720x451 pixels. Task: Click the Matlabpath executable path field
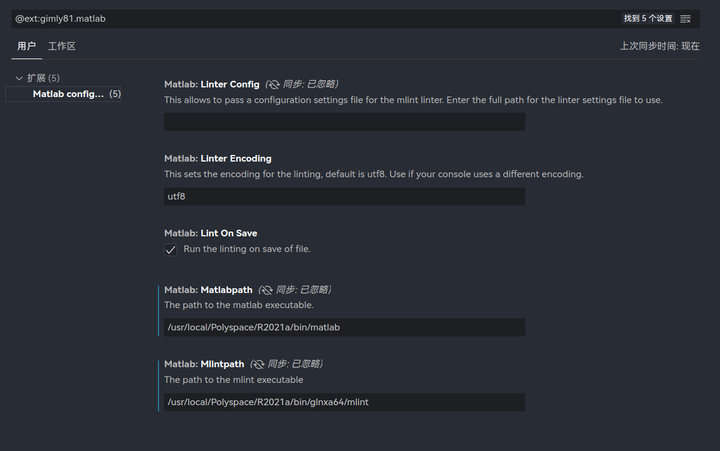click(344, 327)
